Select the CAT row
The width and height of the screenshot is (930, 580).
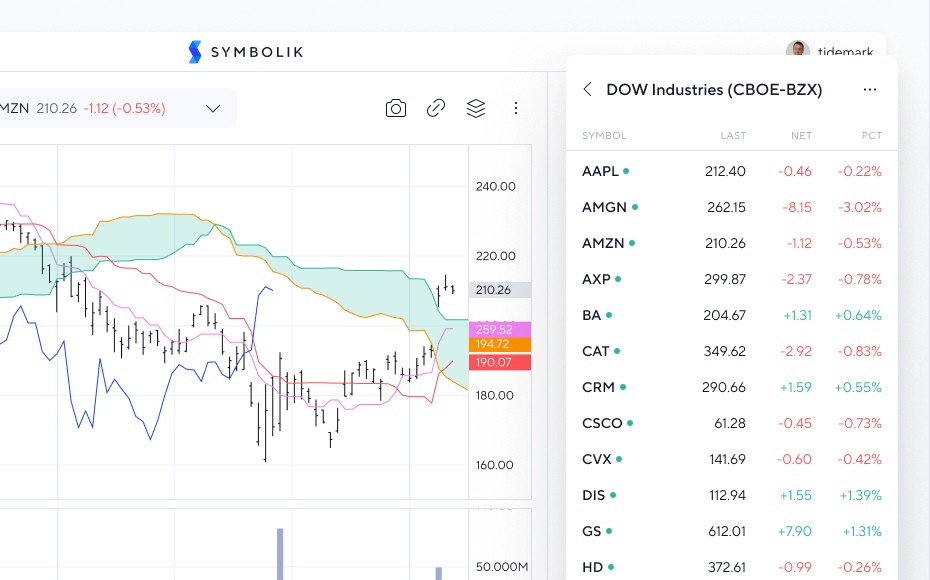point(732,351)
